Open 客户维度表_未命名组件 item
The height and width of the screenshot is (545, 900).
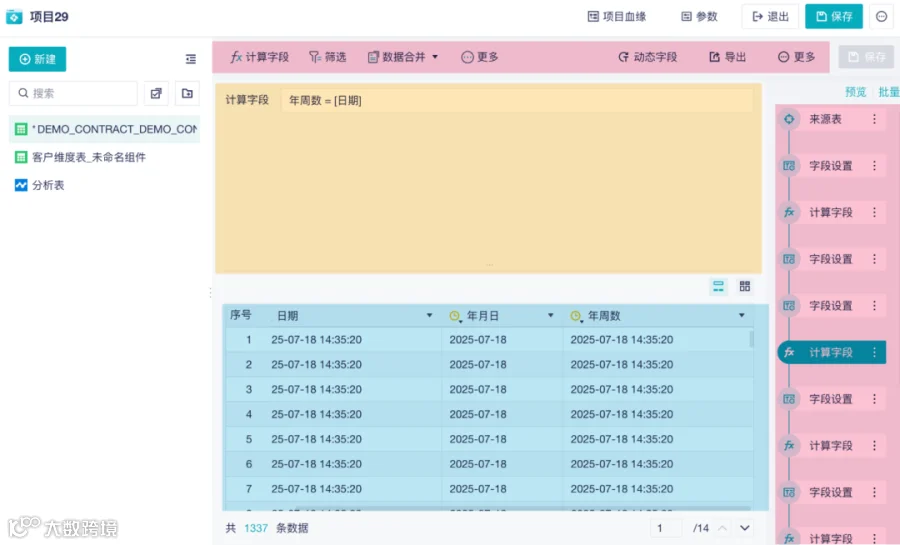(x=80, y=157)
